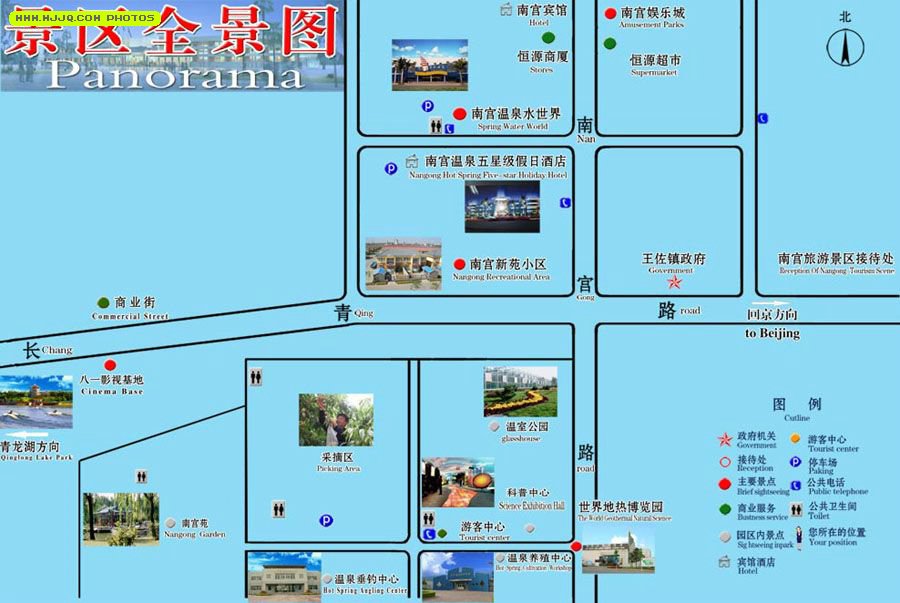
Task: Click the red dot beside Nangong Recreational Area
Action: click(x=460, y=263)
